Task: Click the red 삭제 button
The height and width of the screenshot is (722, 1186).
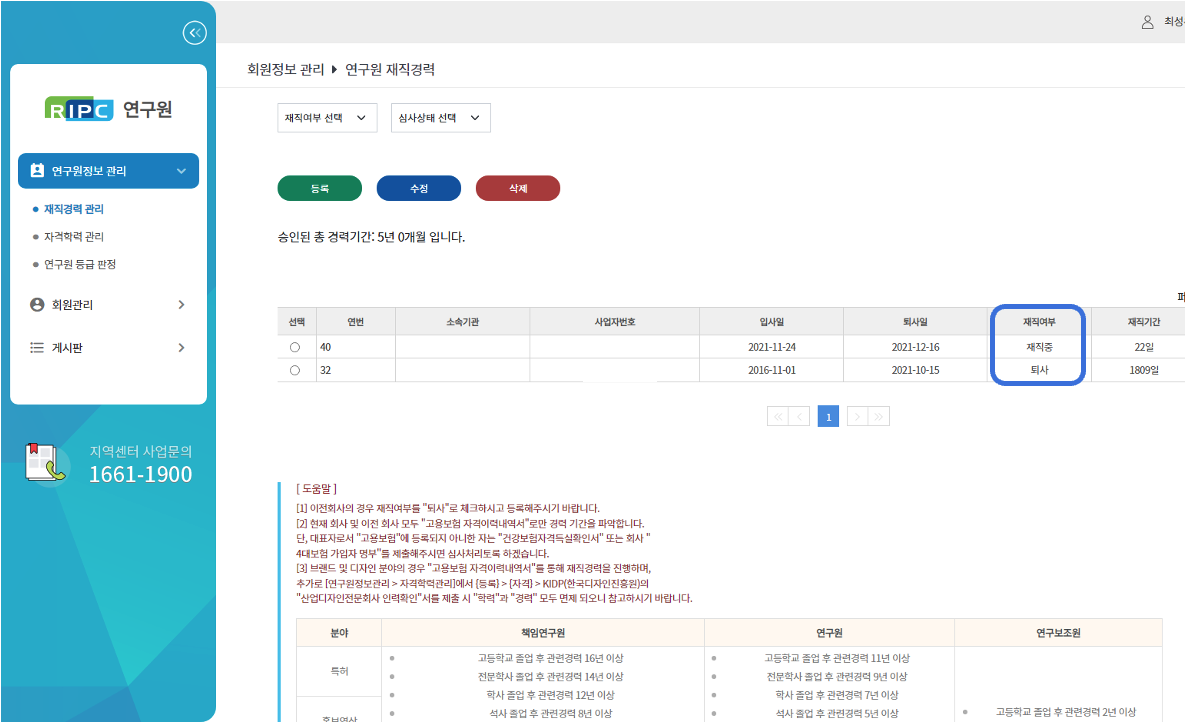Action: coord(517,188)
